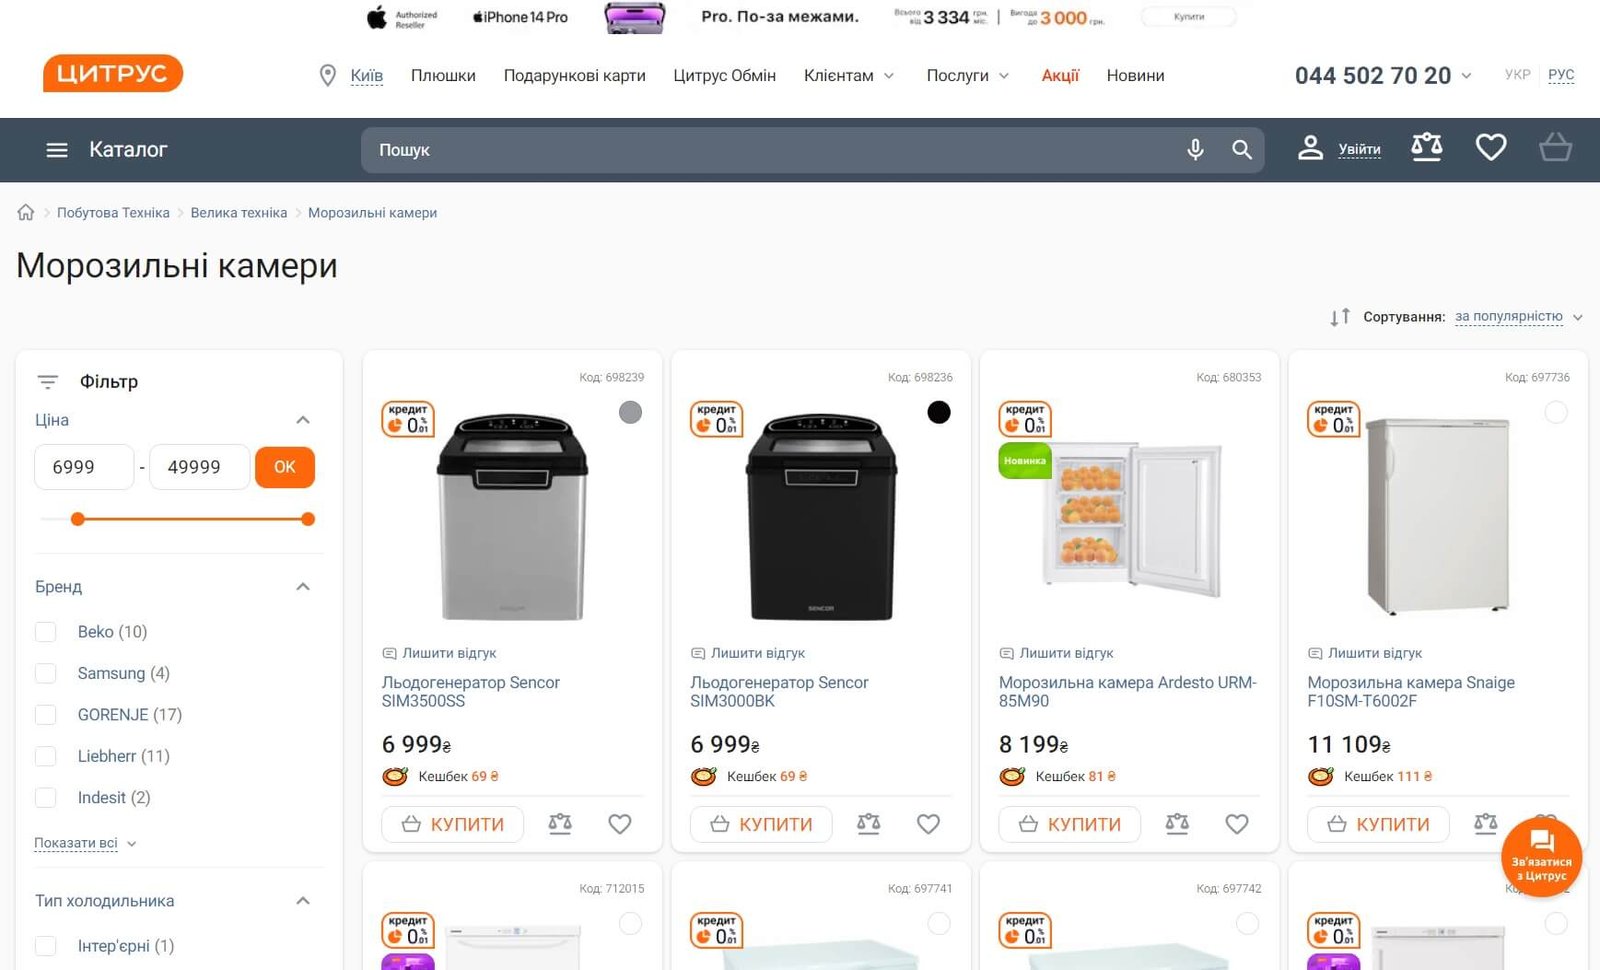The width and height of the screenshot is (1600, 970).
Task: Click кредит 0% badge on Sencor SIM3500SS
Action: point(408,419)
